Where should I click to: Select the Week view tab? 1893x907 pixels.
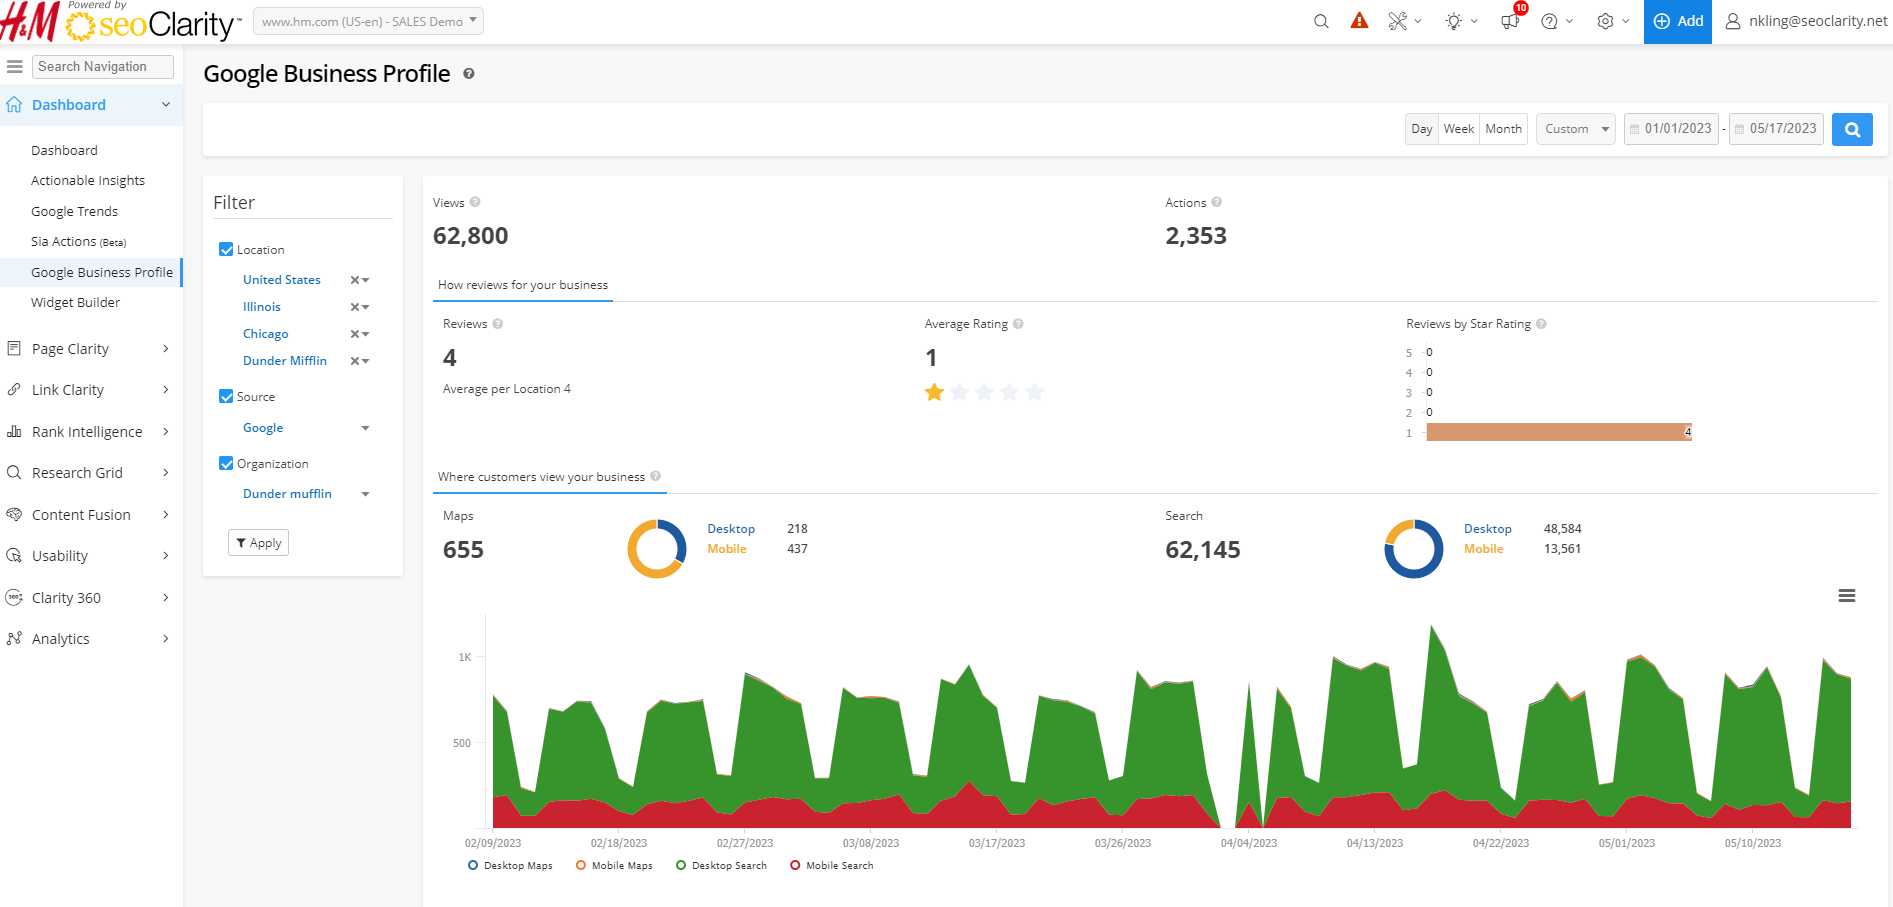point(1458,129)
